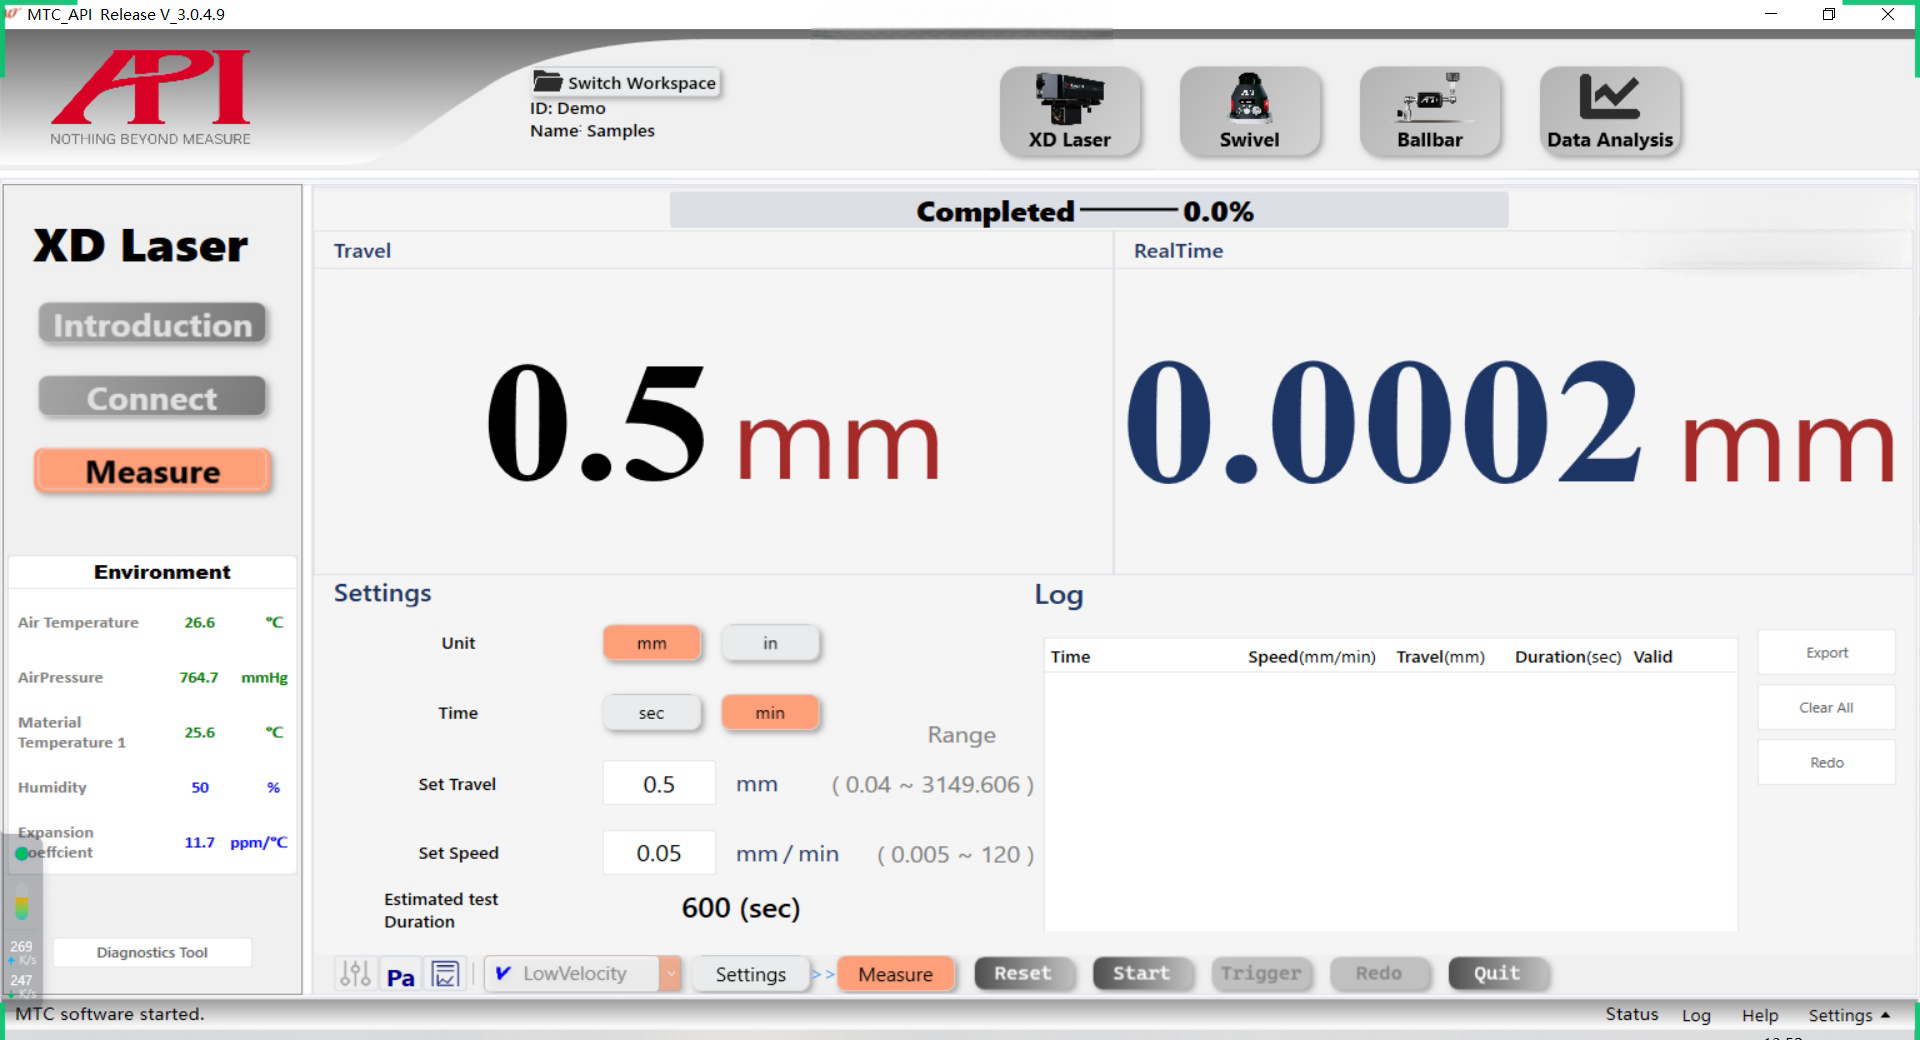Image resolution: width=1920 pixels, height=1040 pixels.
Task: Click the Trigger button
Action: point(1260,973)
